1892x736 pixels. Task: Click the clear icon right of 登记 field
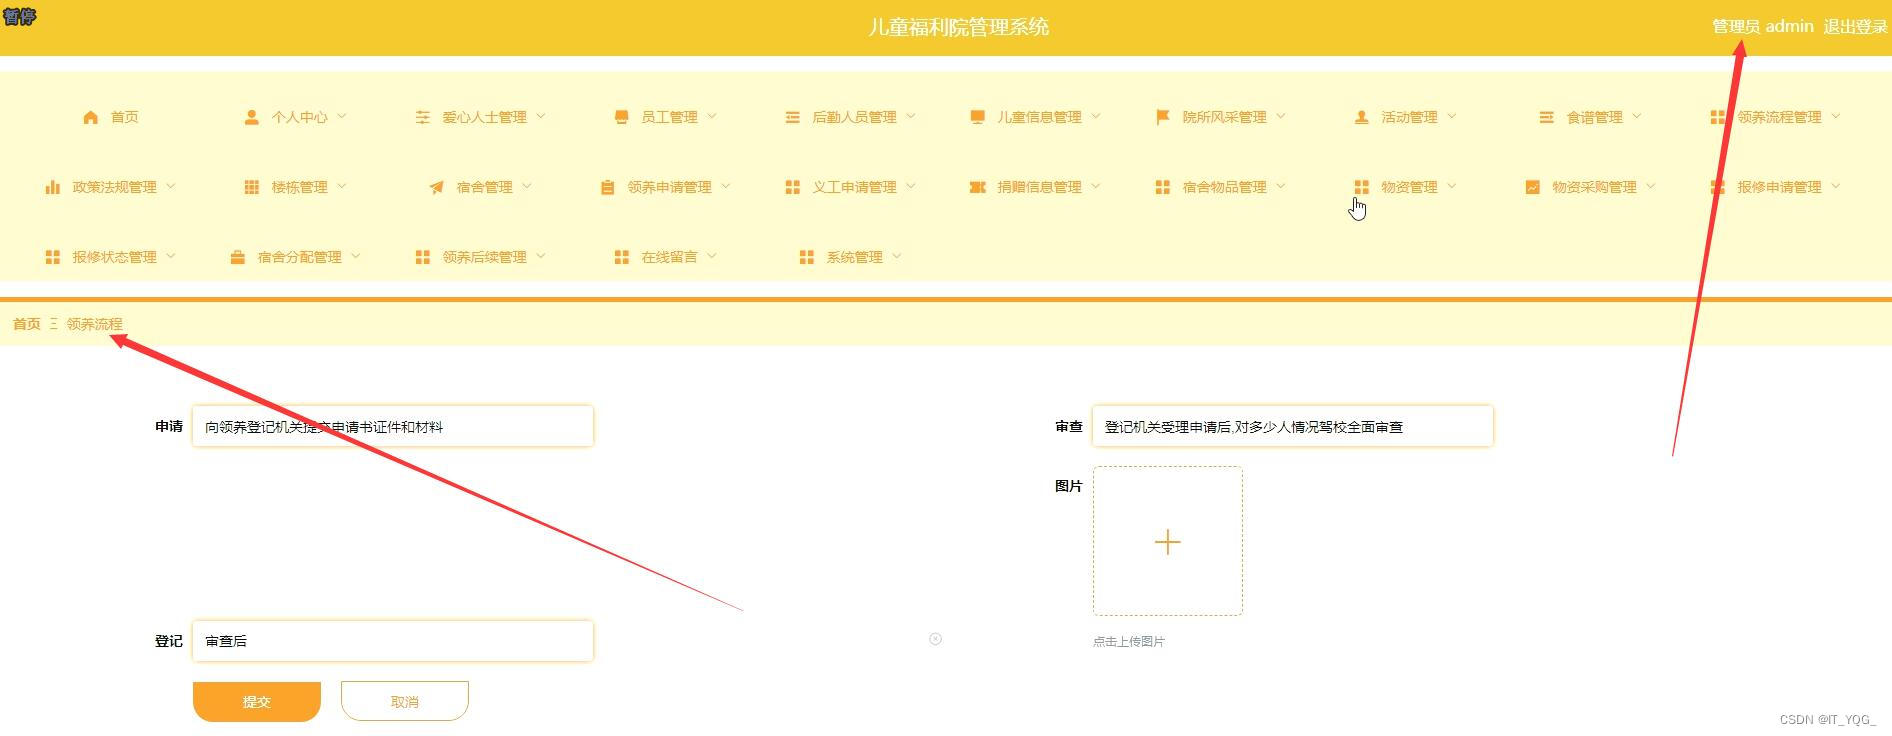pyautogui.click(x=936, y=639)
